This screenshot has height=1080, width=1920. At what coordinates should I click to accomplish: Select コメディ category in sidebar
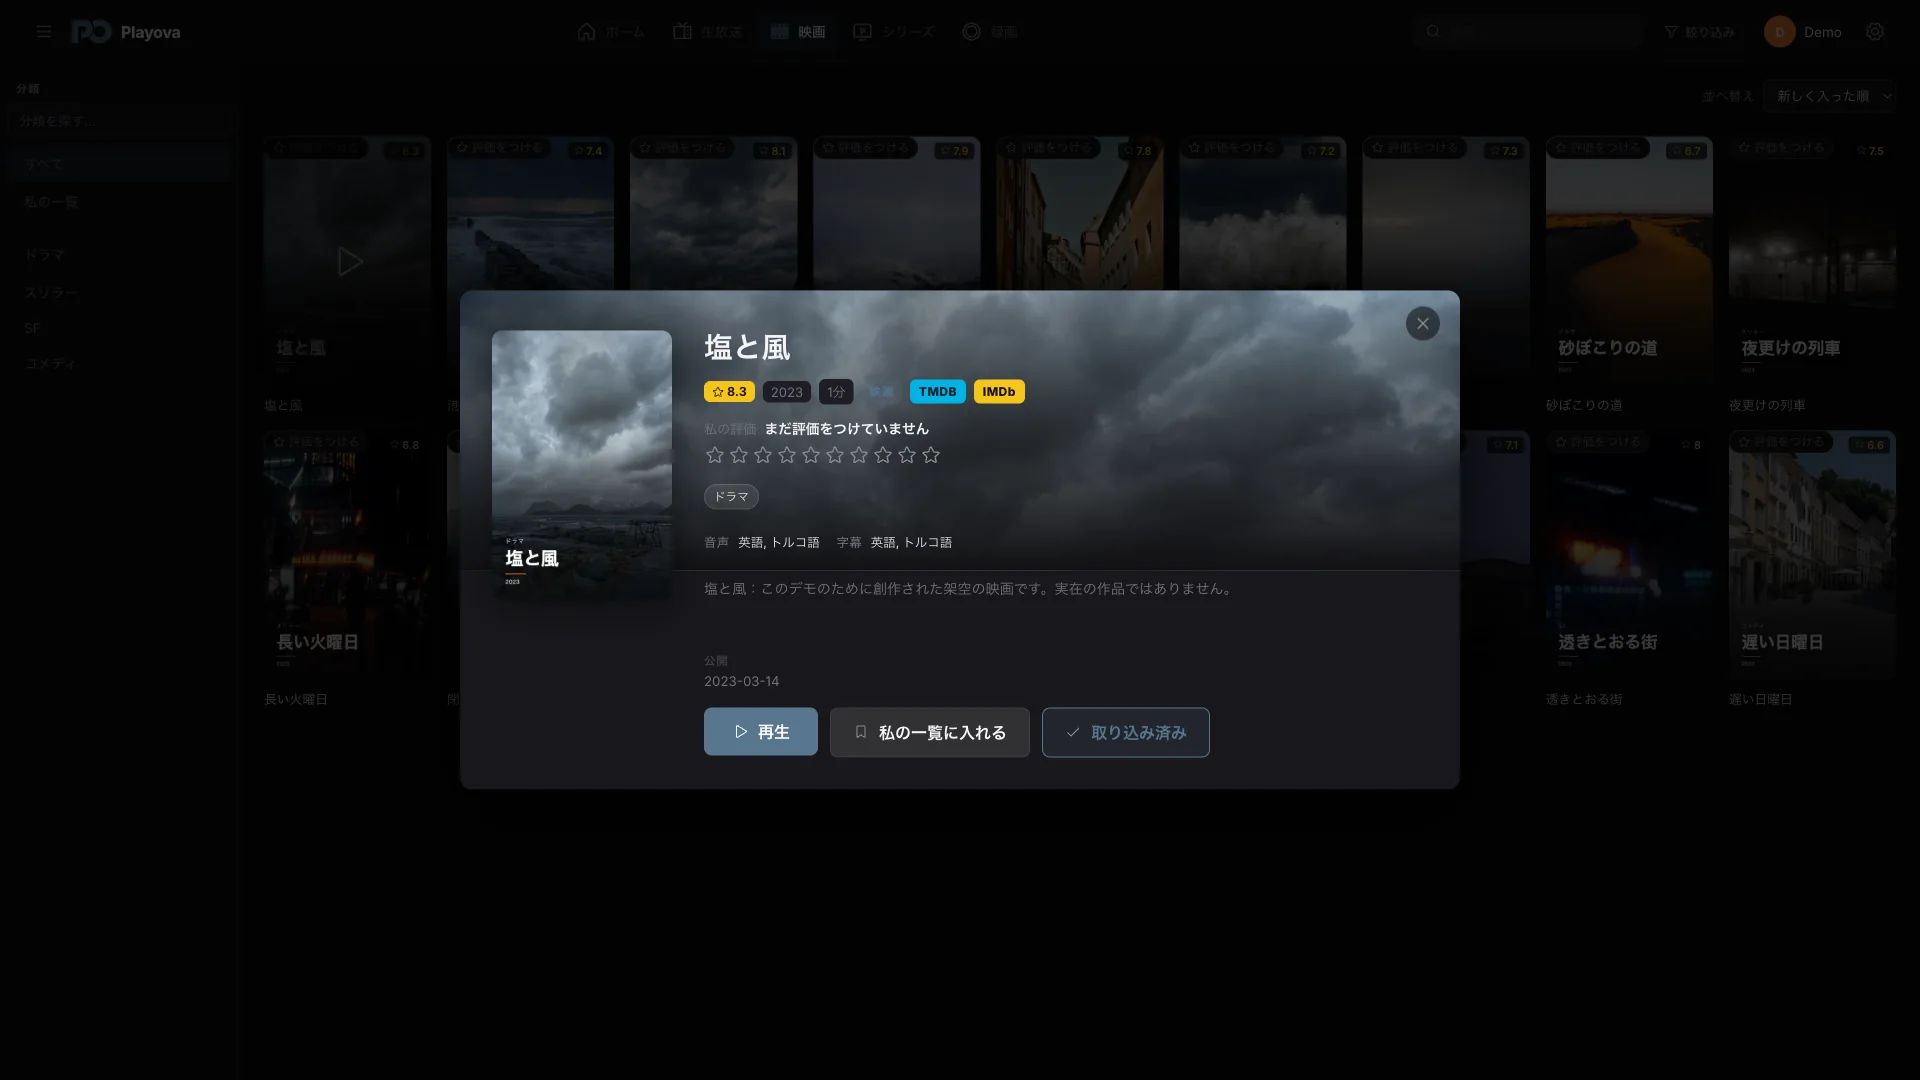click(120, 364)
